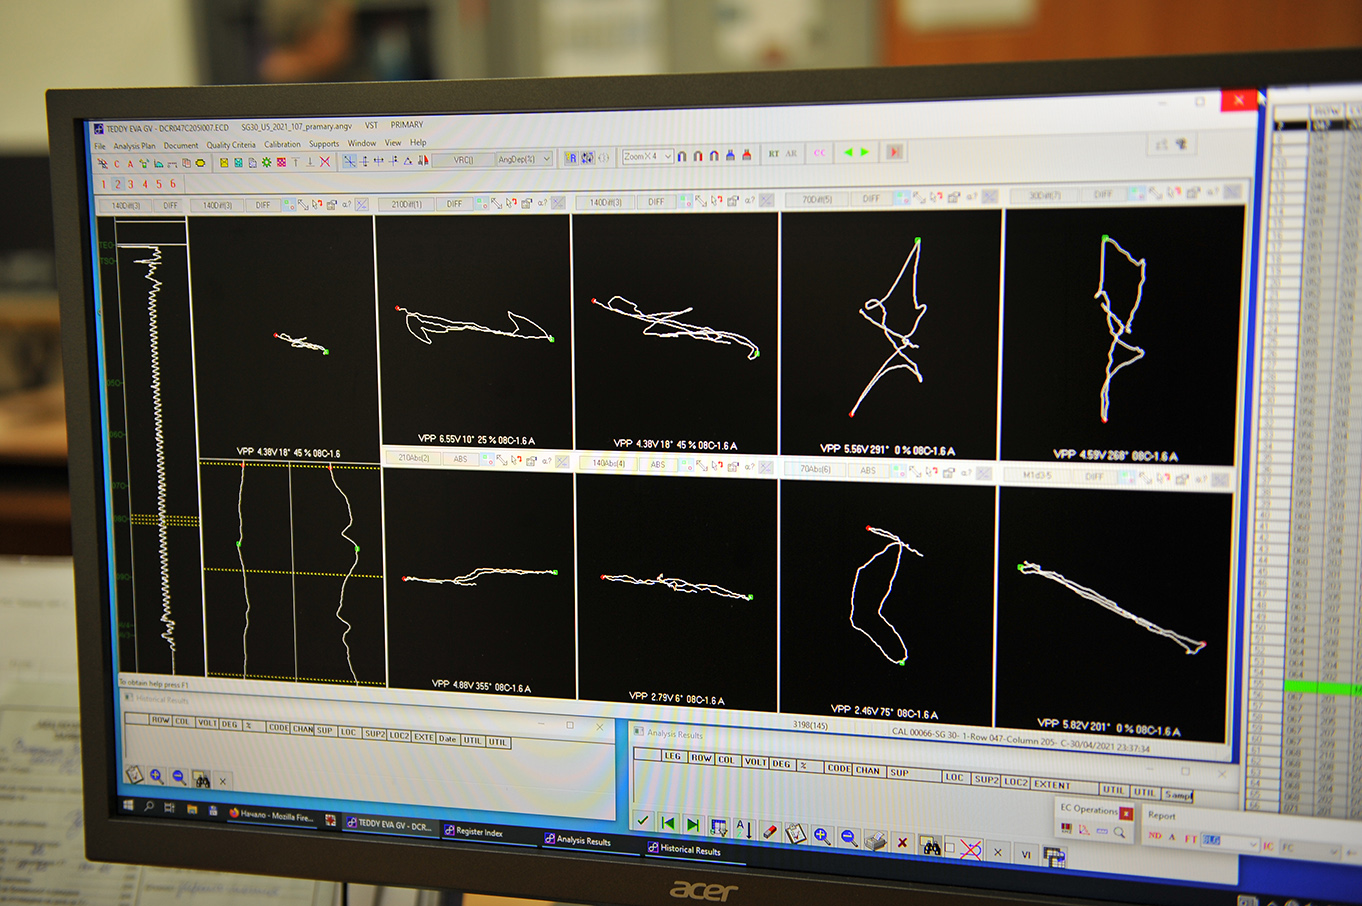The height and width of the screenshot is (906, 1362).
Task: Click the zoom out magnifier in Analysis Results
Action: click(x=849, y=838)
